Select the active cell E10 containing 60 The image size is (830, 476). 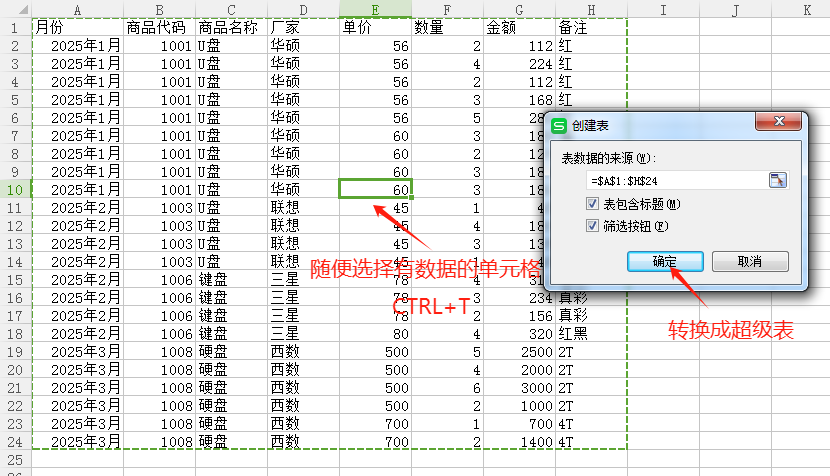click(375, 189)
